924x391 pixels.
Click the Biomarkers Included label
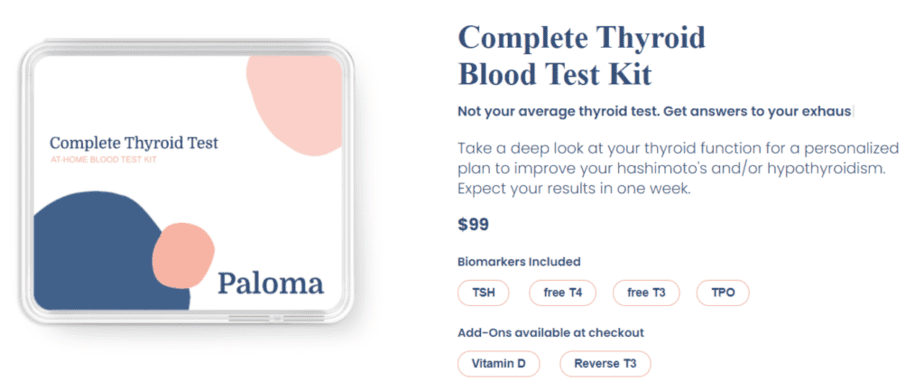tap(519, 261)
